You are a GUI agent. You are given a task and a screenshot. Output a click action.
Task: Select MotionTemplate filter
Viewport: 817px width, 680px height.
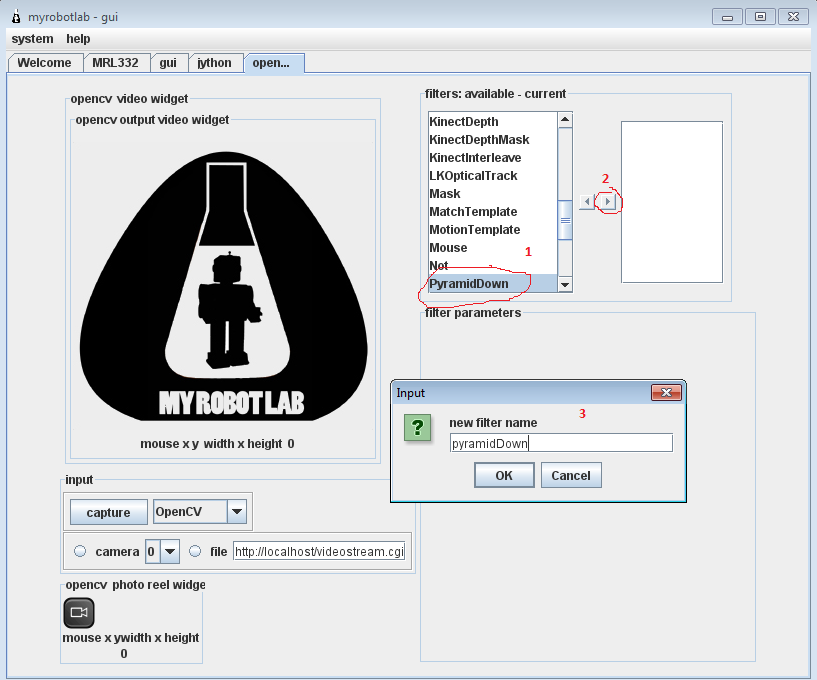click(x=492, y=229)
